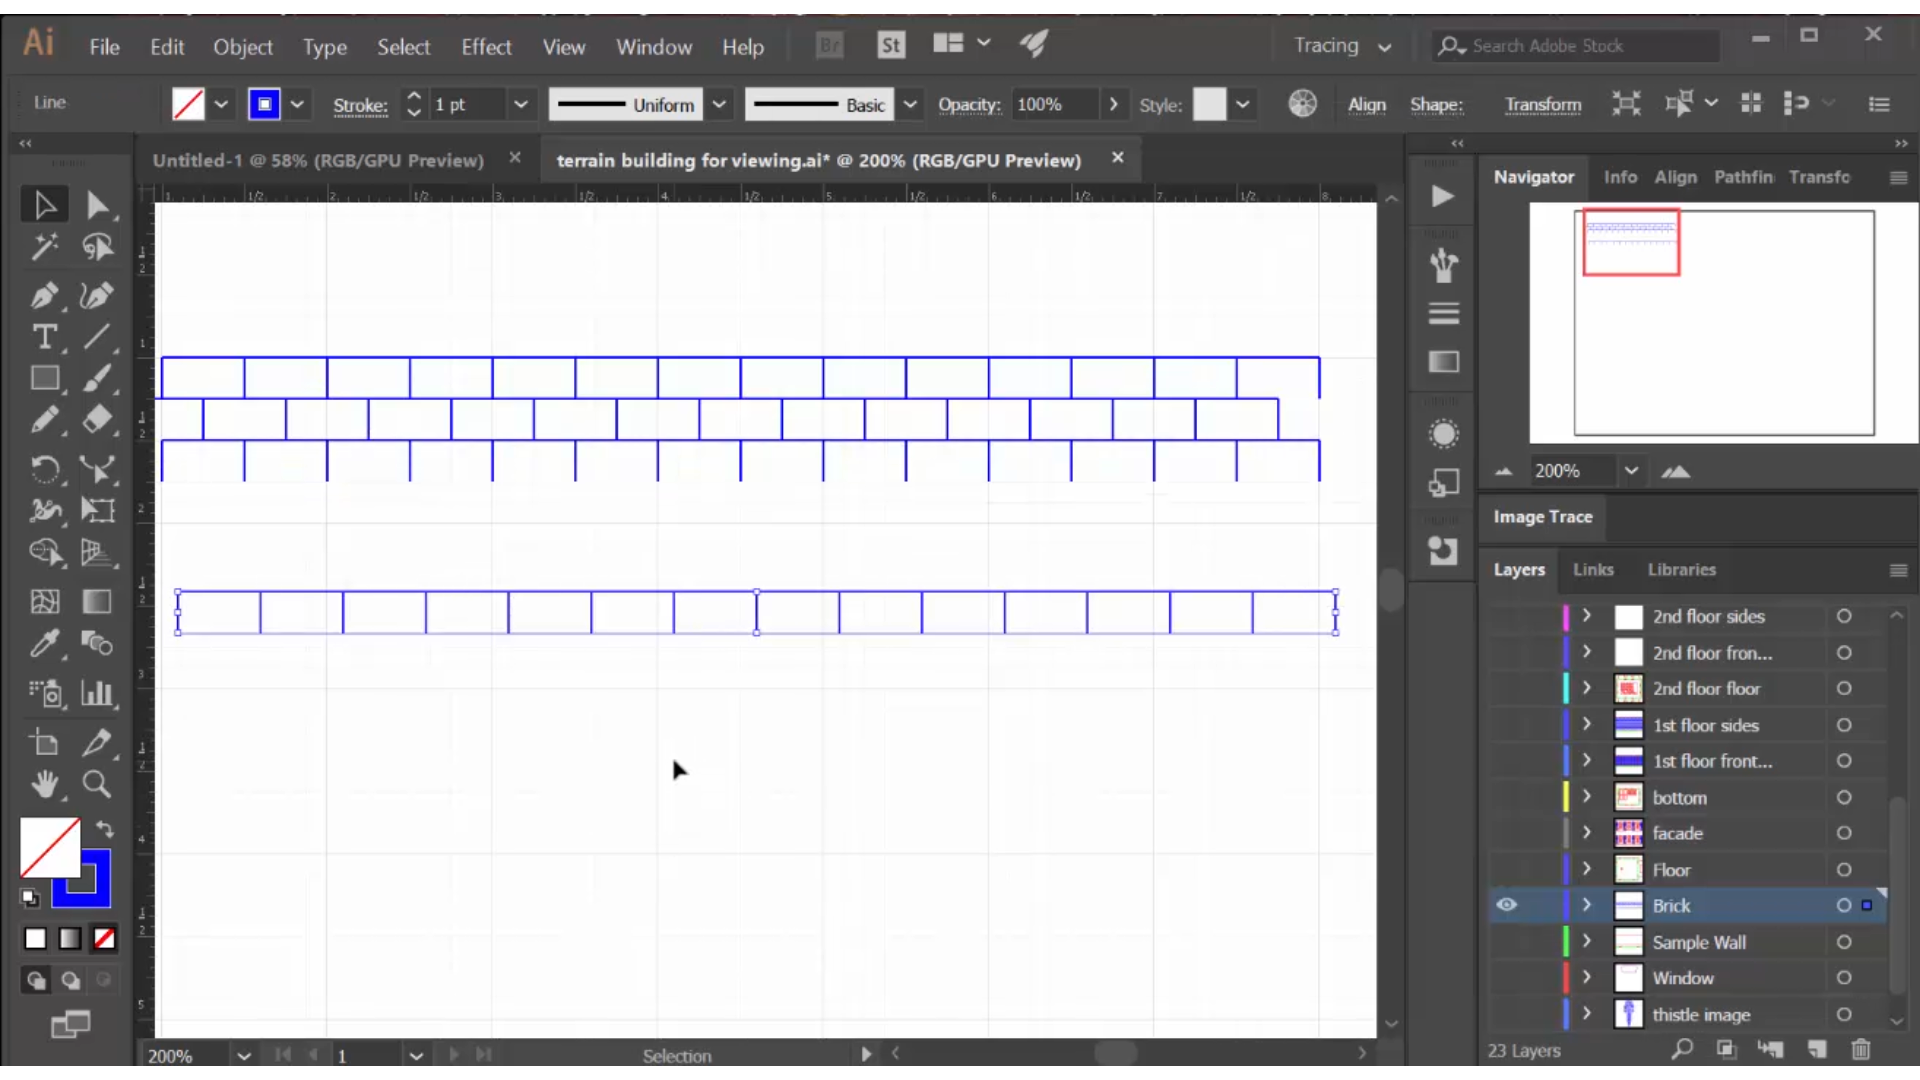Expand the 2nd floor sides layer

coord(1588,616)
